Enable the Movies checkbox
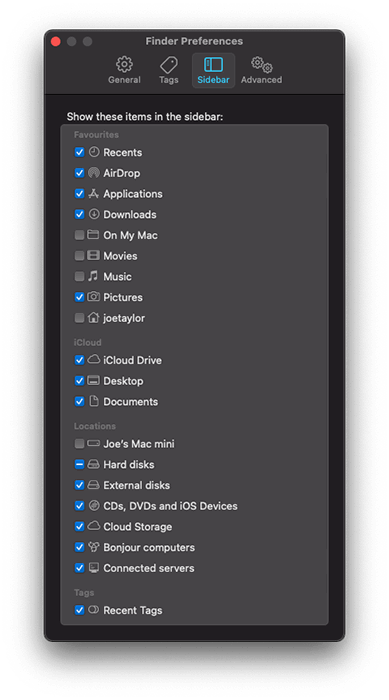Viewport: 389px width, 700px height. [79, 256]
